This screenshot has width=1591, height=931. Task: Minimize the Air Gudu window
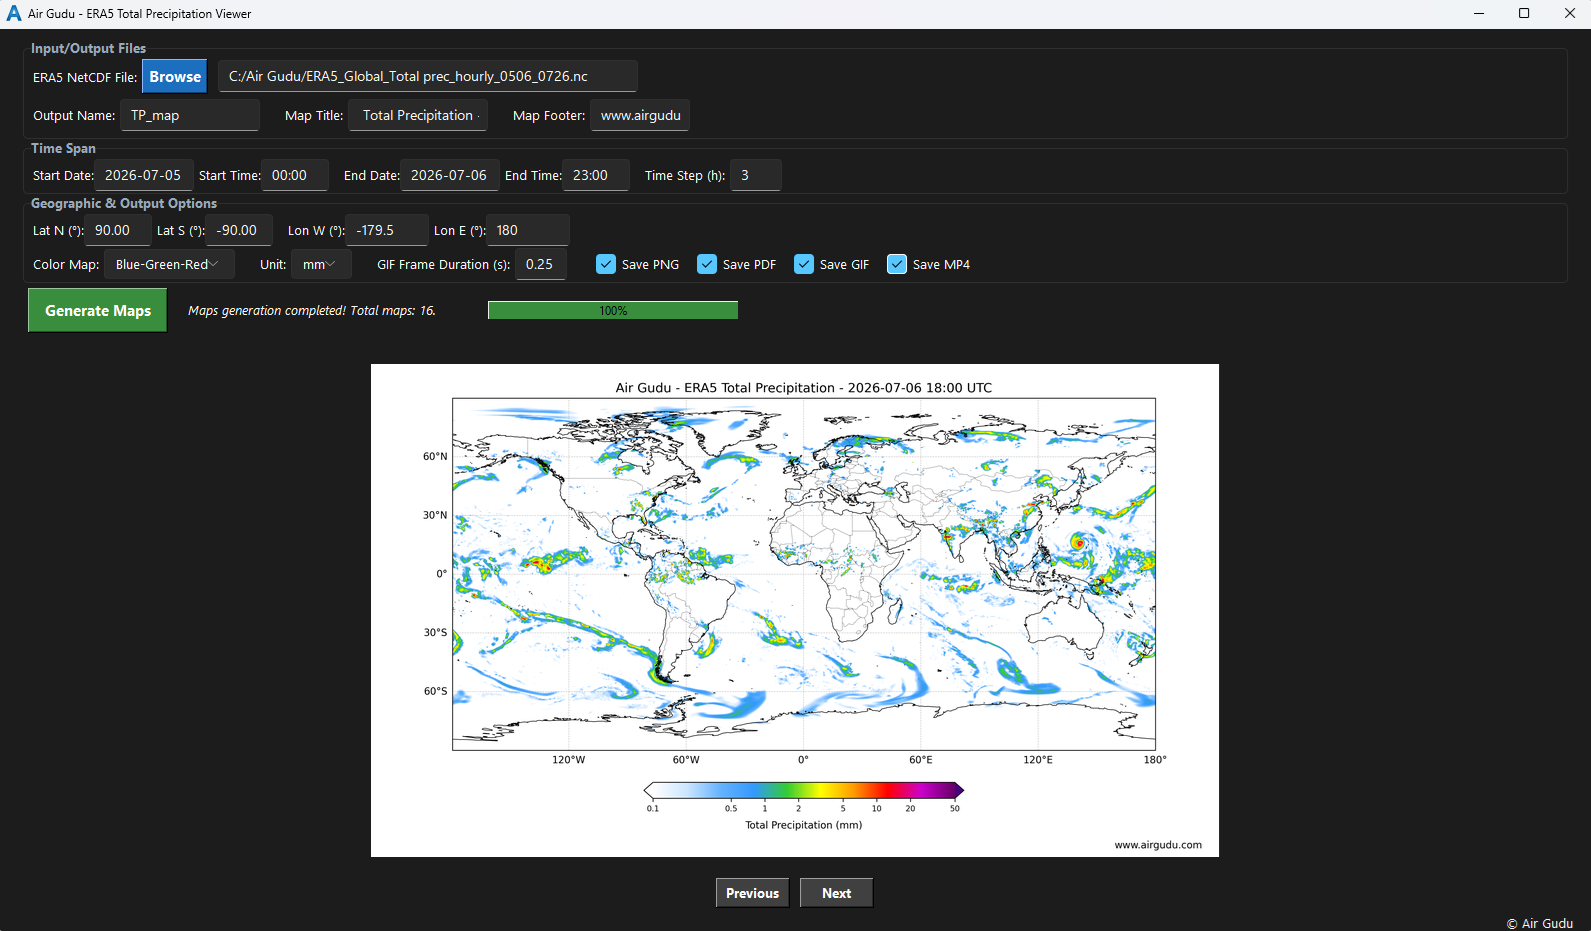coord(1478,13)
